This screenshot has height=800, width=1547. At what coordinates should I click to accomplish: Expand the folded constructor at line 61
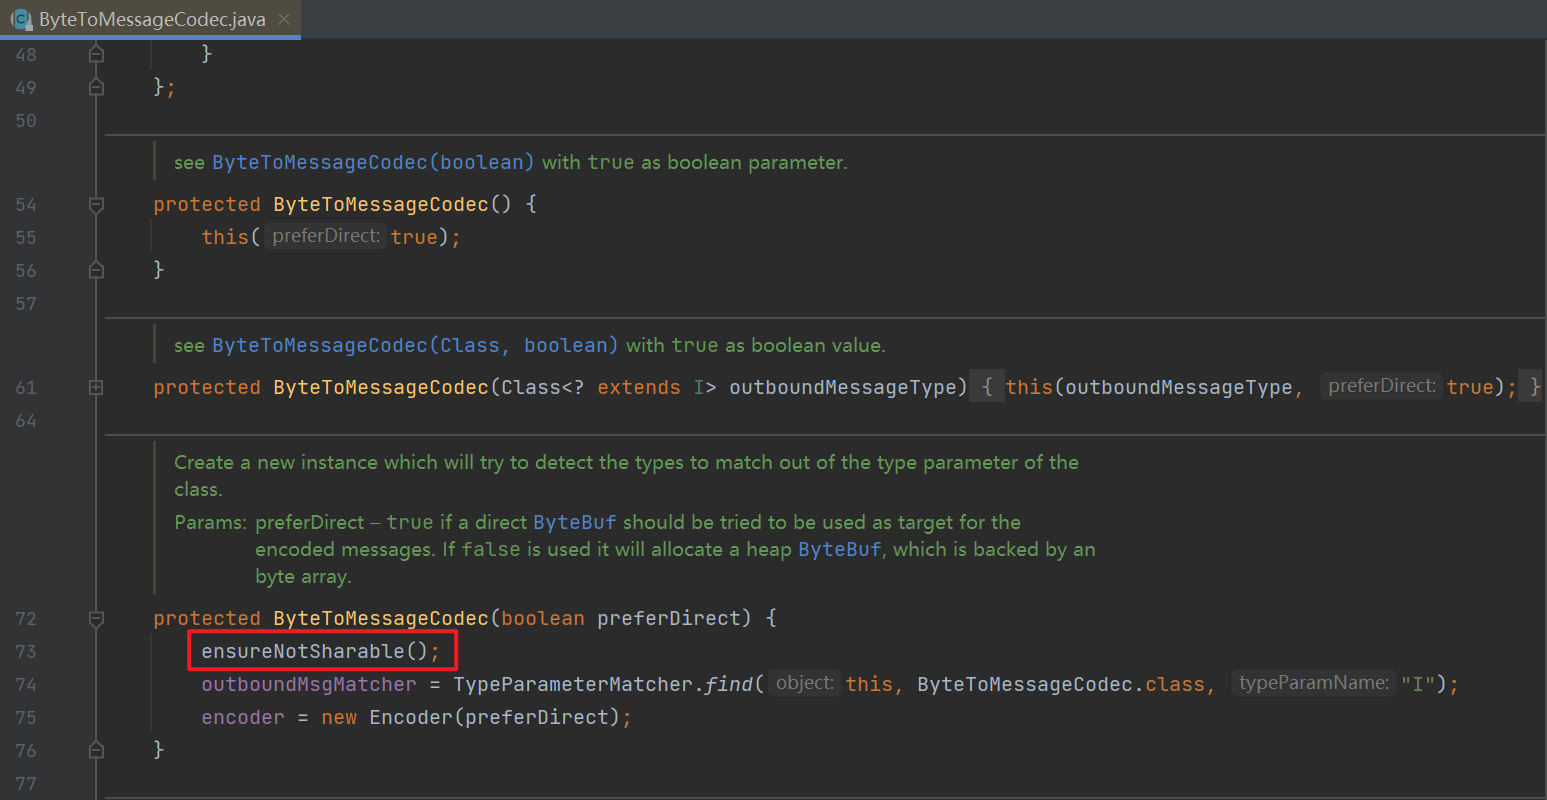pyautogui.click(x=96, y=387)
